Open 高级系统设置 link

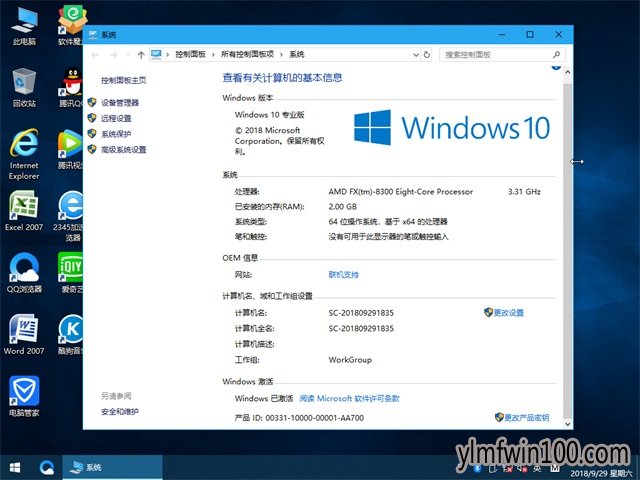[124, 150]
